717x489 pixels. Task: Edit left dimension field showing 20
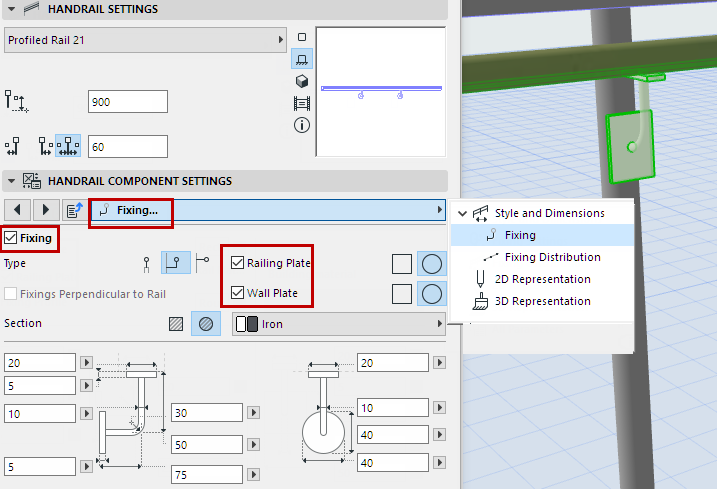[x=40, y=363]
